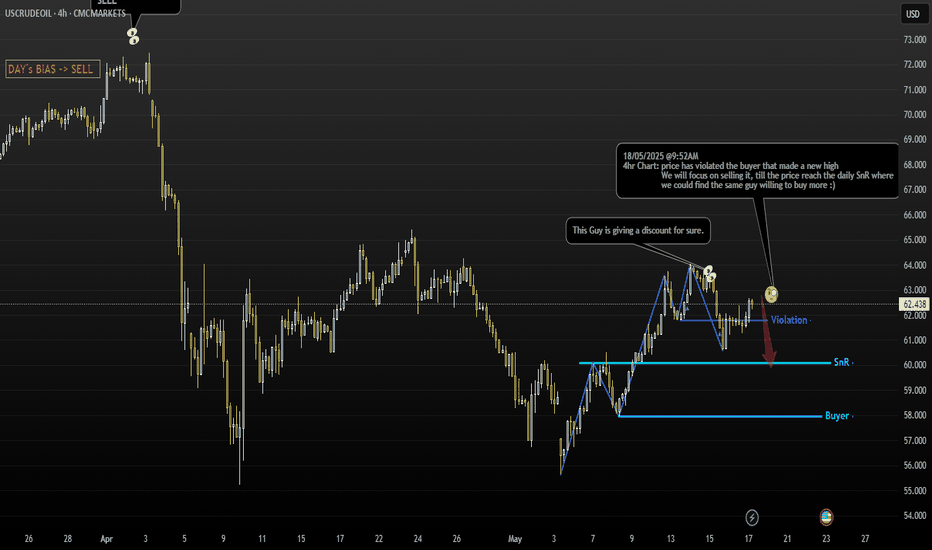
Task: Click the emoji marker below the SELL callout
Action: click(x=133, y=37)
